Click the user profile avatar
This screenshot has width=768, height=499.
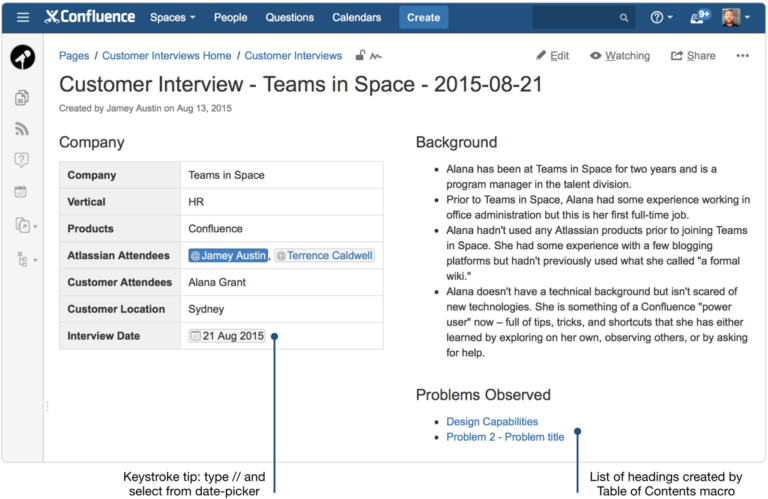(731, 17)
